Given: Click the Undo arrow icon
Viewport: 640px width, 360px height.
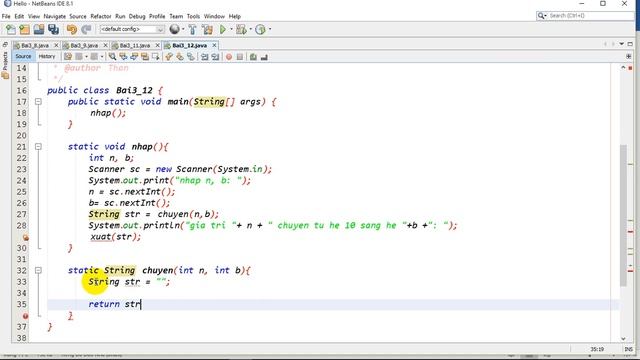Looking at the screenshot, I should 72,29.
